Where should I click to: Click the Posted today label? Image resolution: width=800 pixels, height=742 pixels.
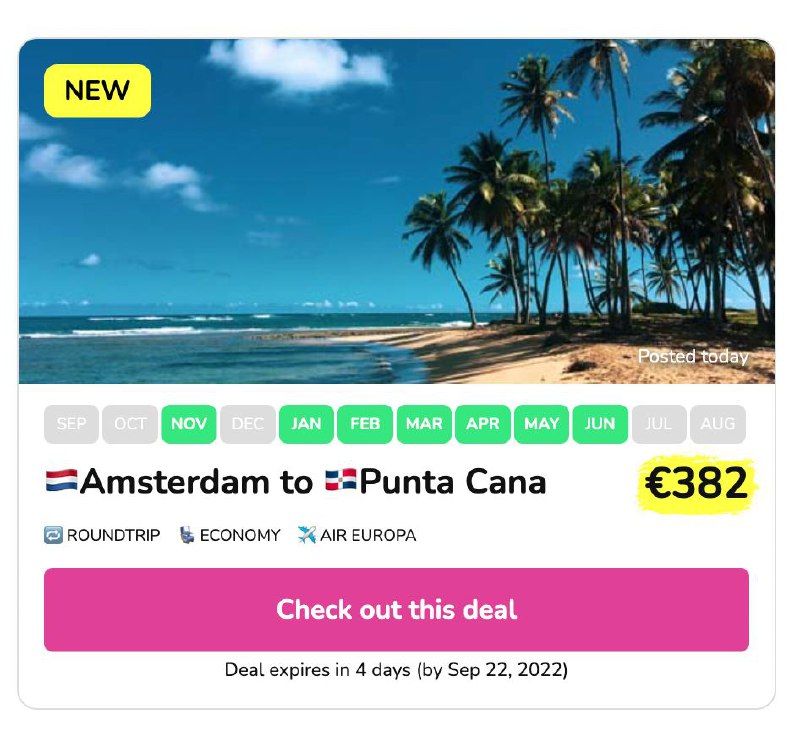click(x=692, y=356)
